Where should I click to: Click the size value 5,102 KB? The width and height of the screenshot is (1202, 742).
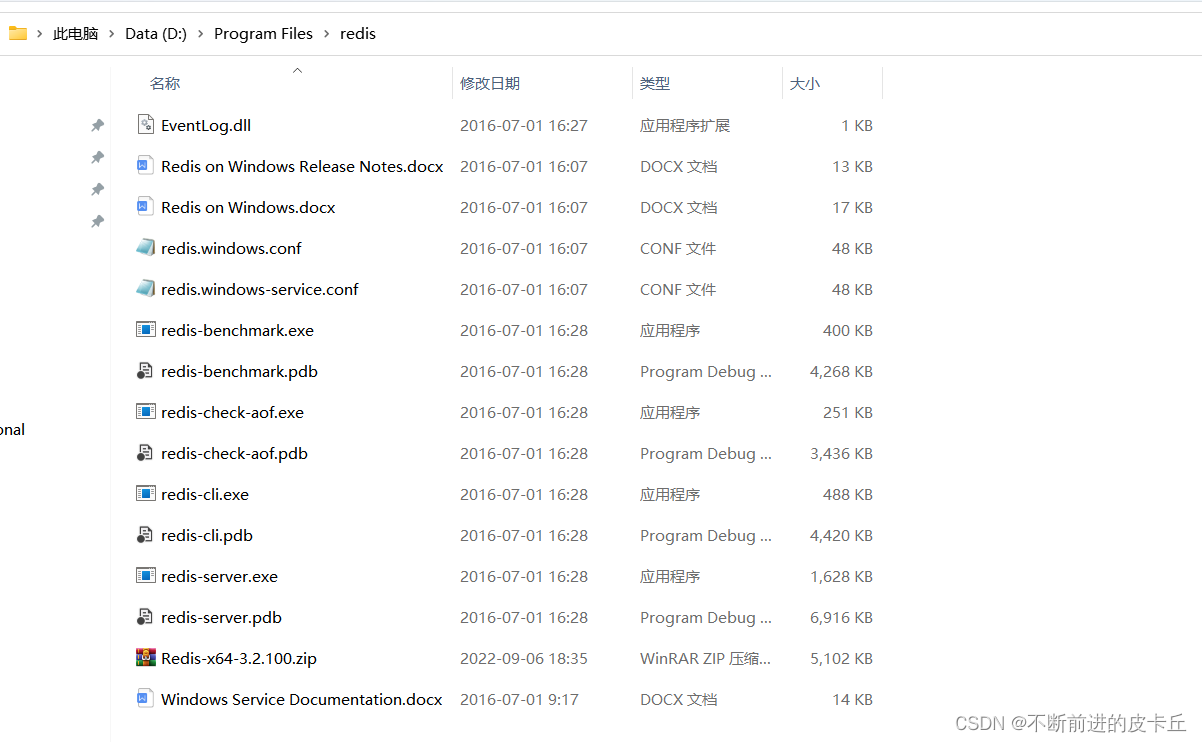click(841, 658)
